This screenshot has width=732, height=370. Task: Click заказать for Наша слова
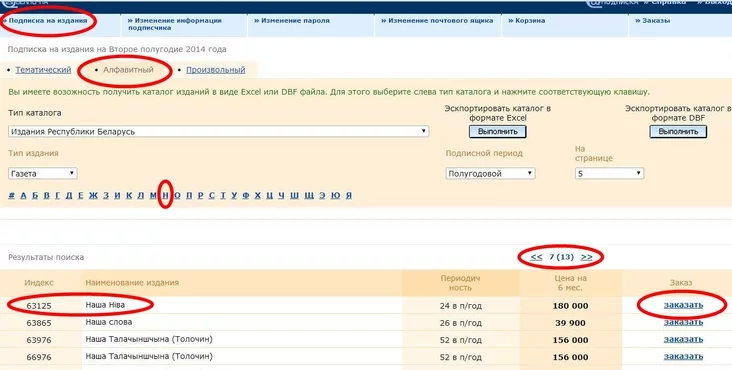pos(683,322)
